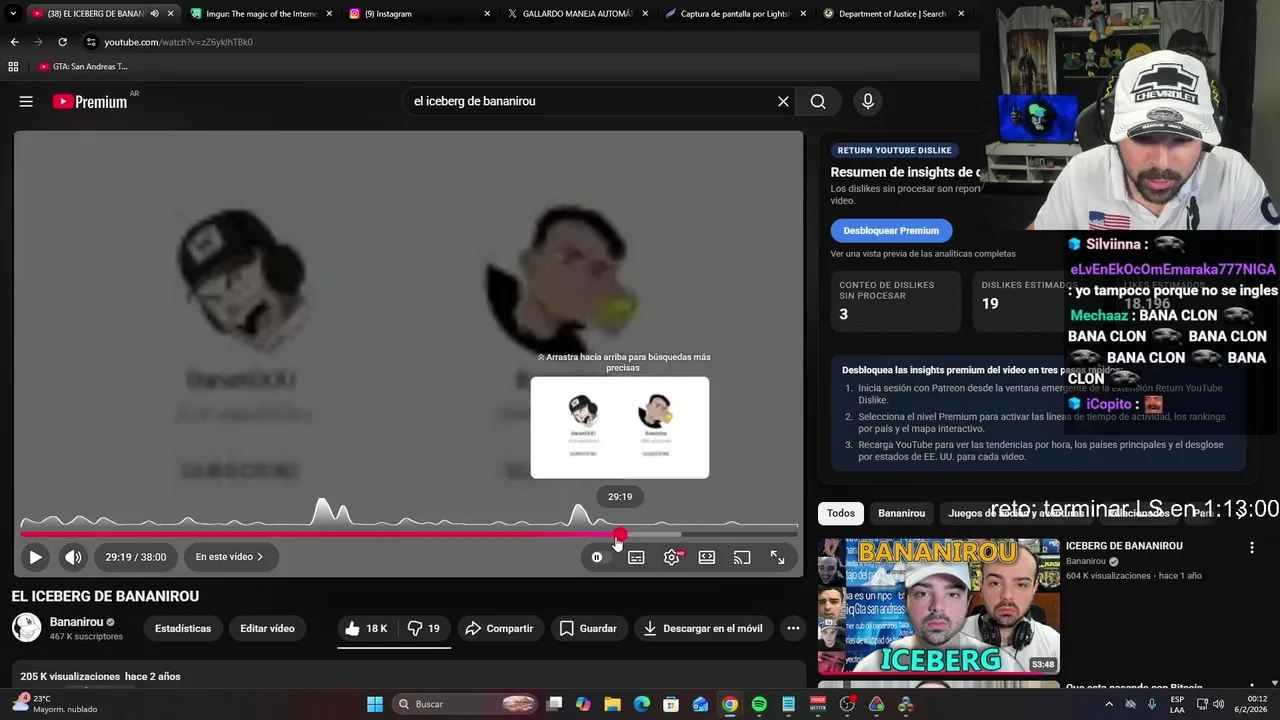Screen dimensions: 1280x720
Task: Click the address bar URL
Action: [x=178, y=42]
